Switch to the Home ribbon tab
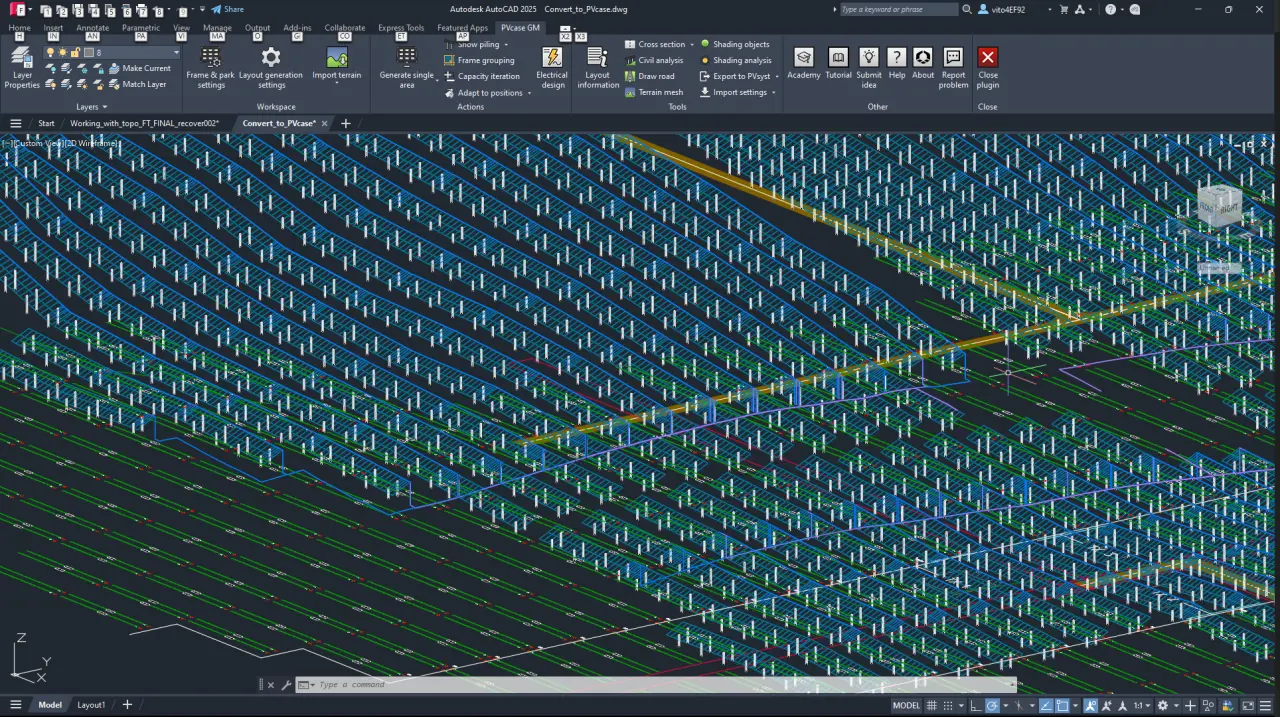This screenshot has height=717, width=1280. pyautogui.click(x=19, y=28)
